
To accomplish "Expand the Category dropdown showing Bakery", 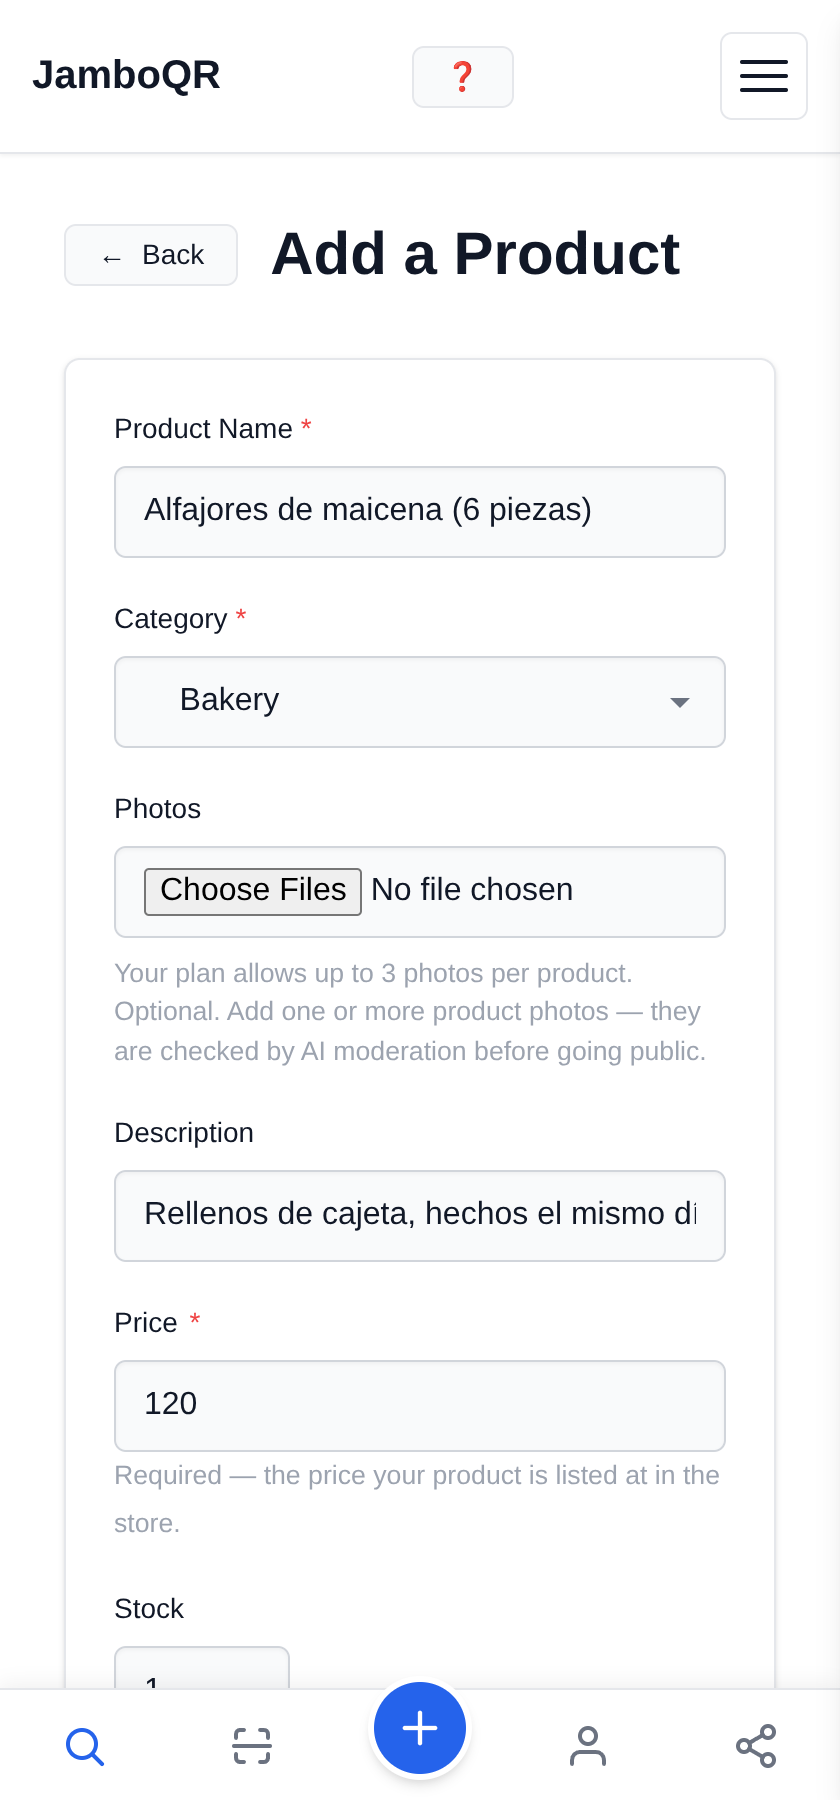I will (420, 702).
